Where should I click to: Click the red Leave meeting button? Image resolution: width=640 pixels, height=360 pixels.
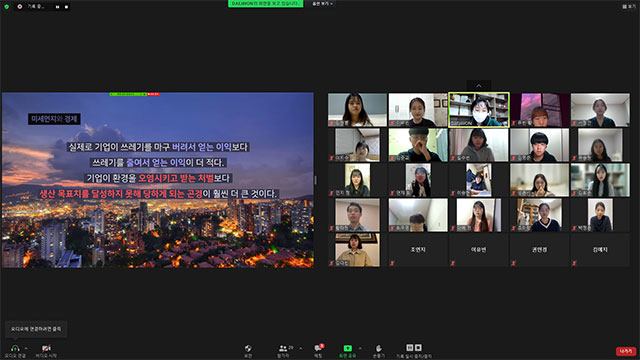click(x=626, y=351)
